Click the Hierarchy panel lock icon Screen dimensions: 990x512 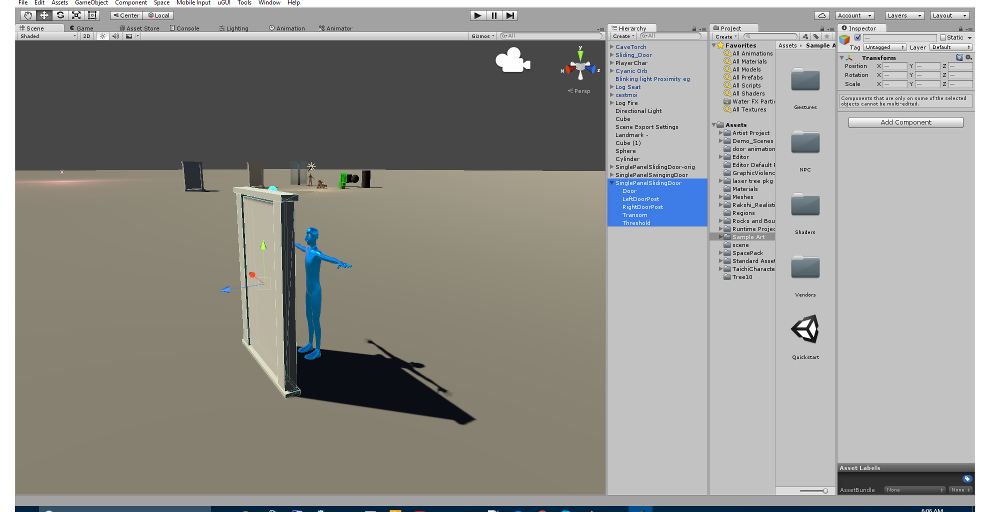click(x=694, y=28)
